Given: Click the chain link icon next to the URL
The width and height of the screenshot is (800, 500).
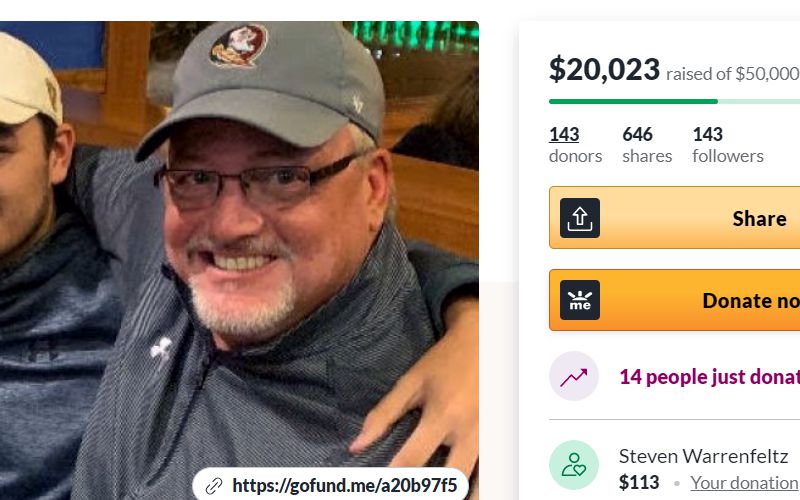Looking at the screenshot, I should (214, 486).
